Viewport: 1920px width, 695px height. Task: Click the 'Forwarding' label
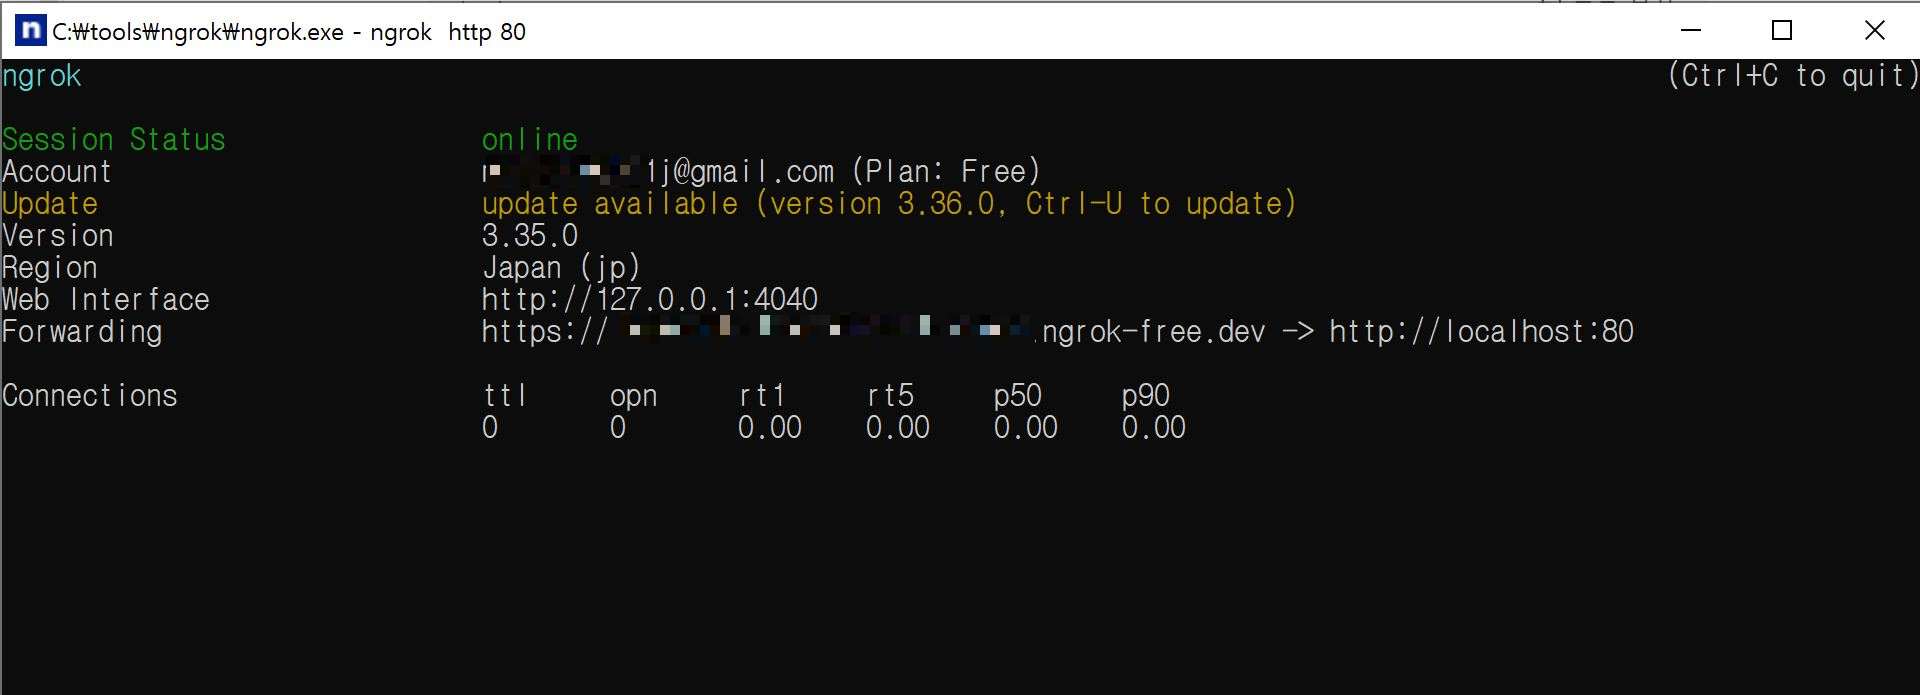pyautogui.click(x=82, y=332)
